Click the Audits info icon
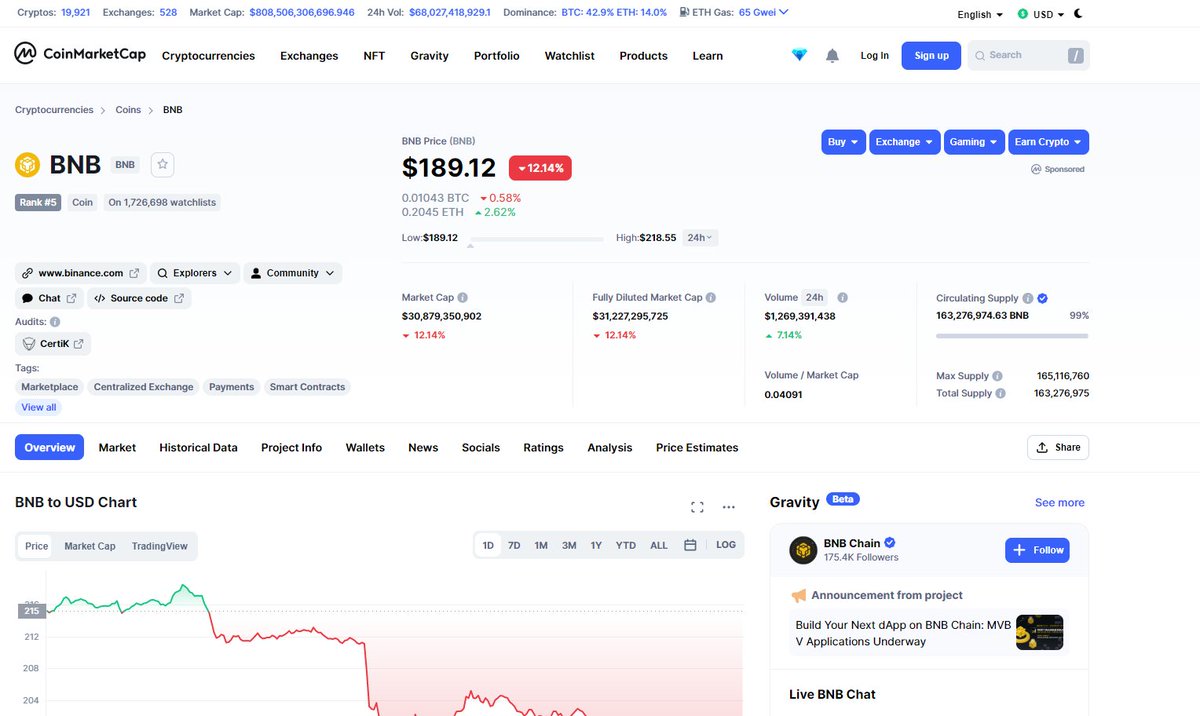The image size is (1200, 716). point(55,322)
